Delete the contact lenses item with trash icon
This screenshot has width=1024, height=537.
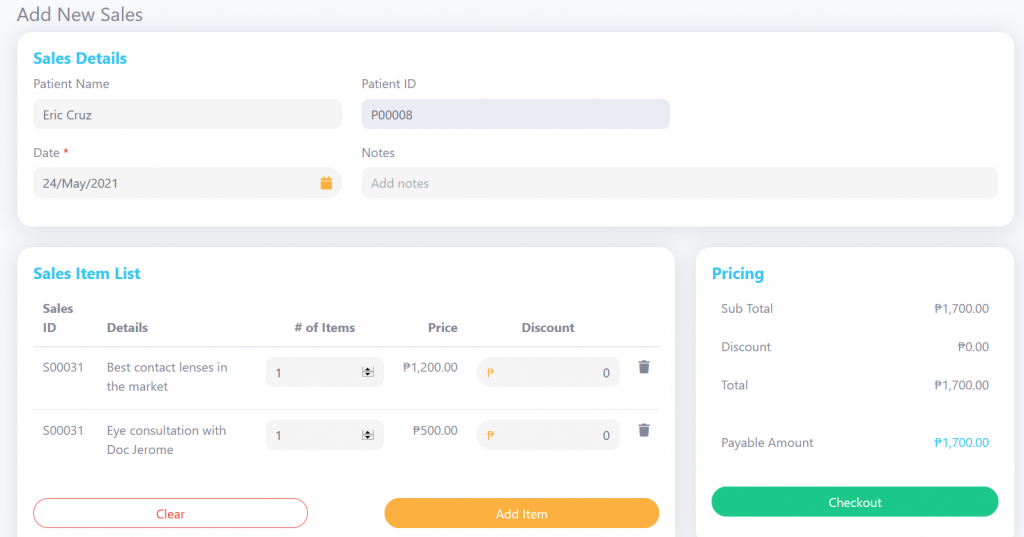tap(644, 367)
